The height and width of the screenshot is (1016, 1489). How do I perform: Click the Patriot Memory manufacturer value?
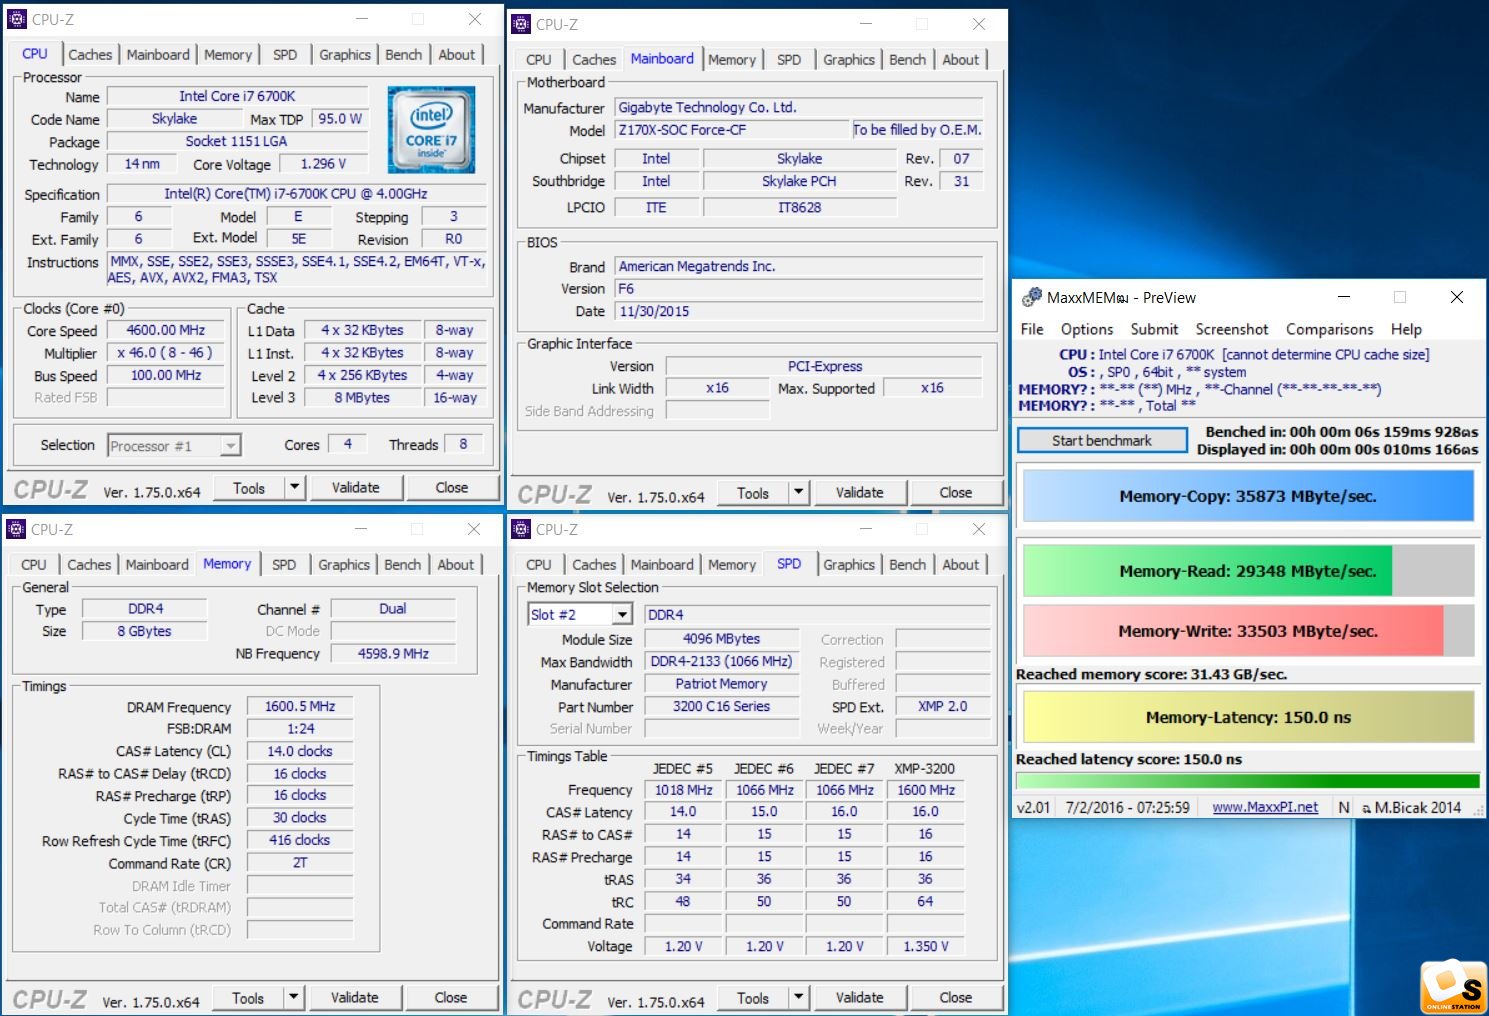tap(722, 684)
